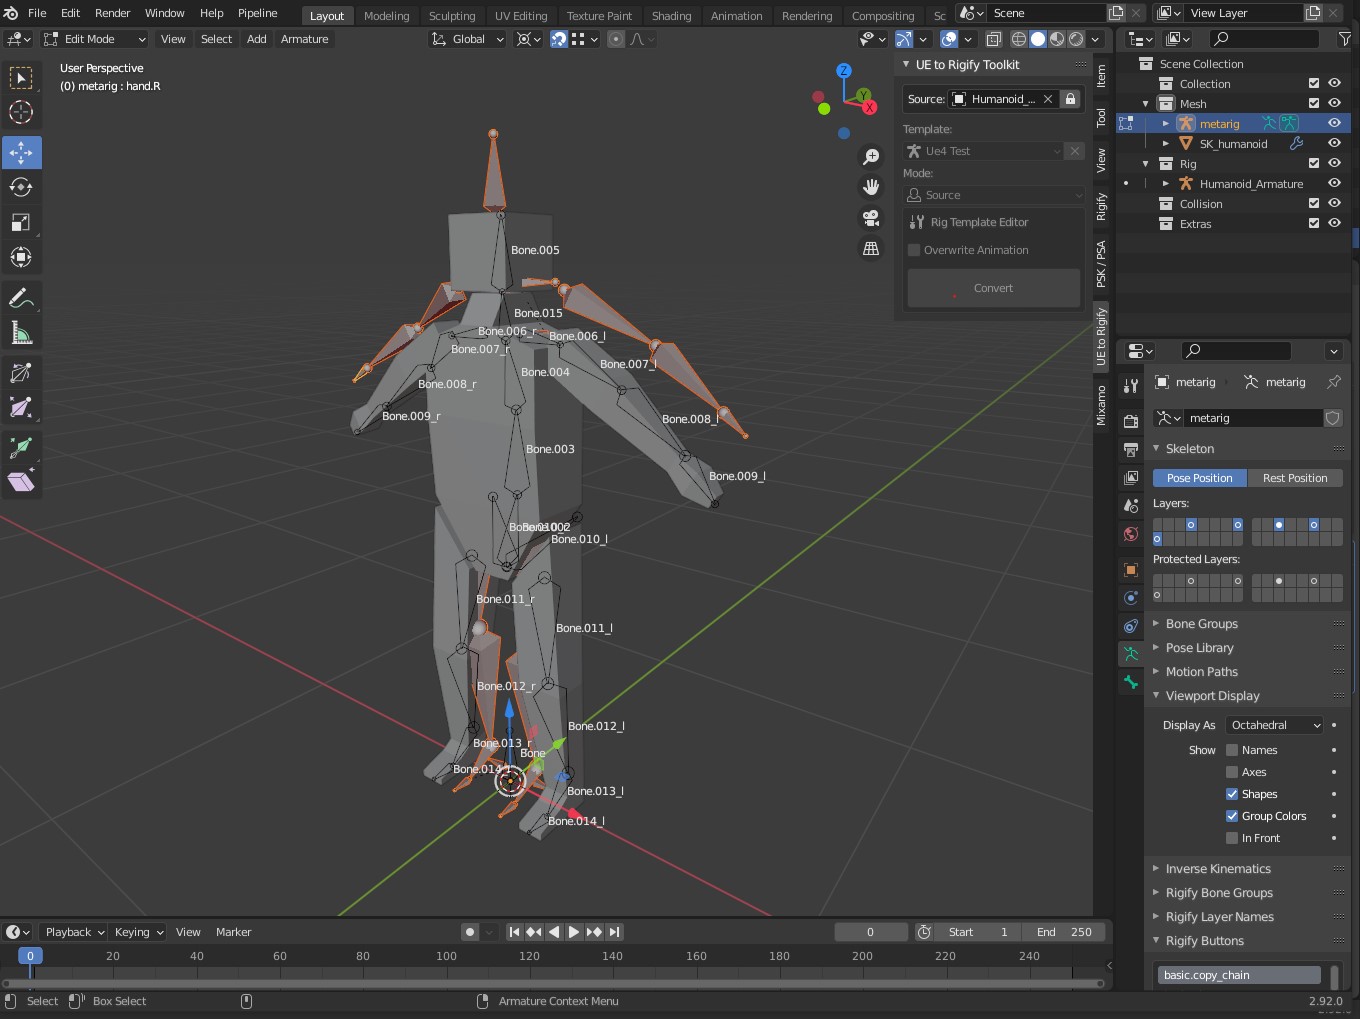Hide the SK_humanoid mesh with its eye toggle
The height and width of the screenshot is (1019, 1360).
point(1334,143)
